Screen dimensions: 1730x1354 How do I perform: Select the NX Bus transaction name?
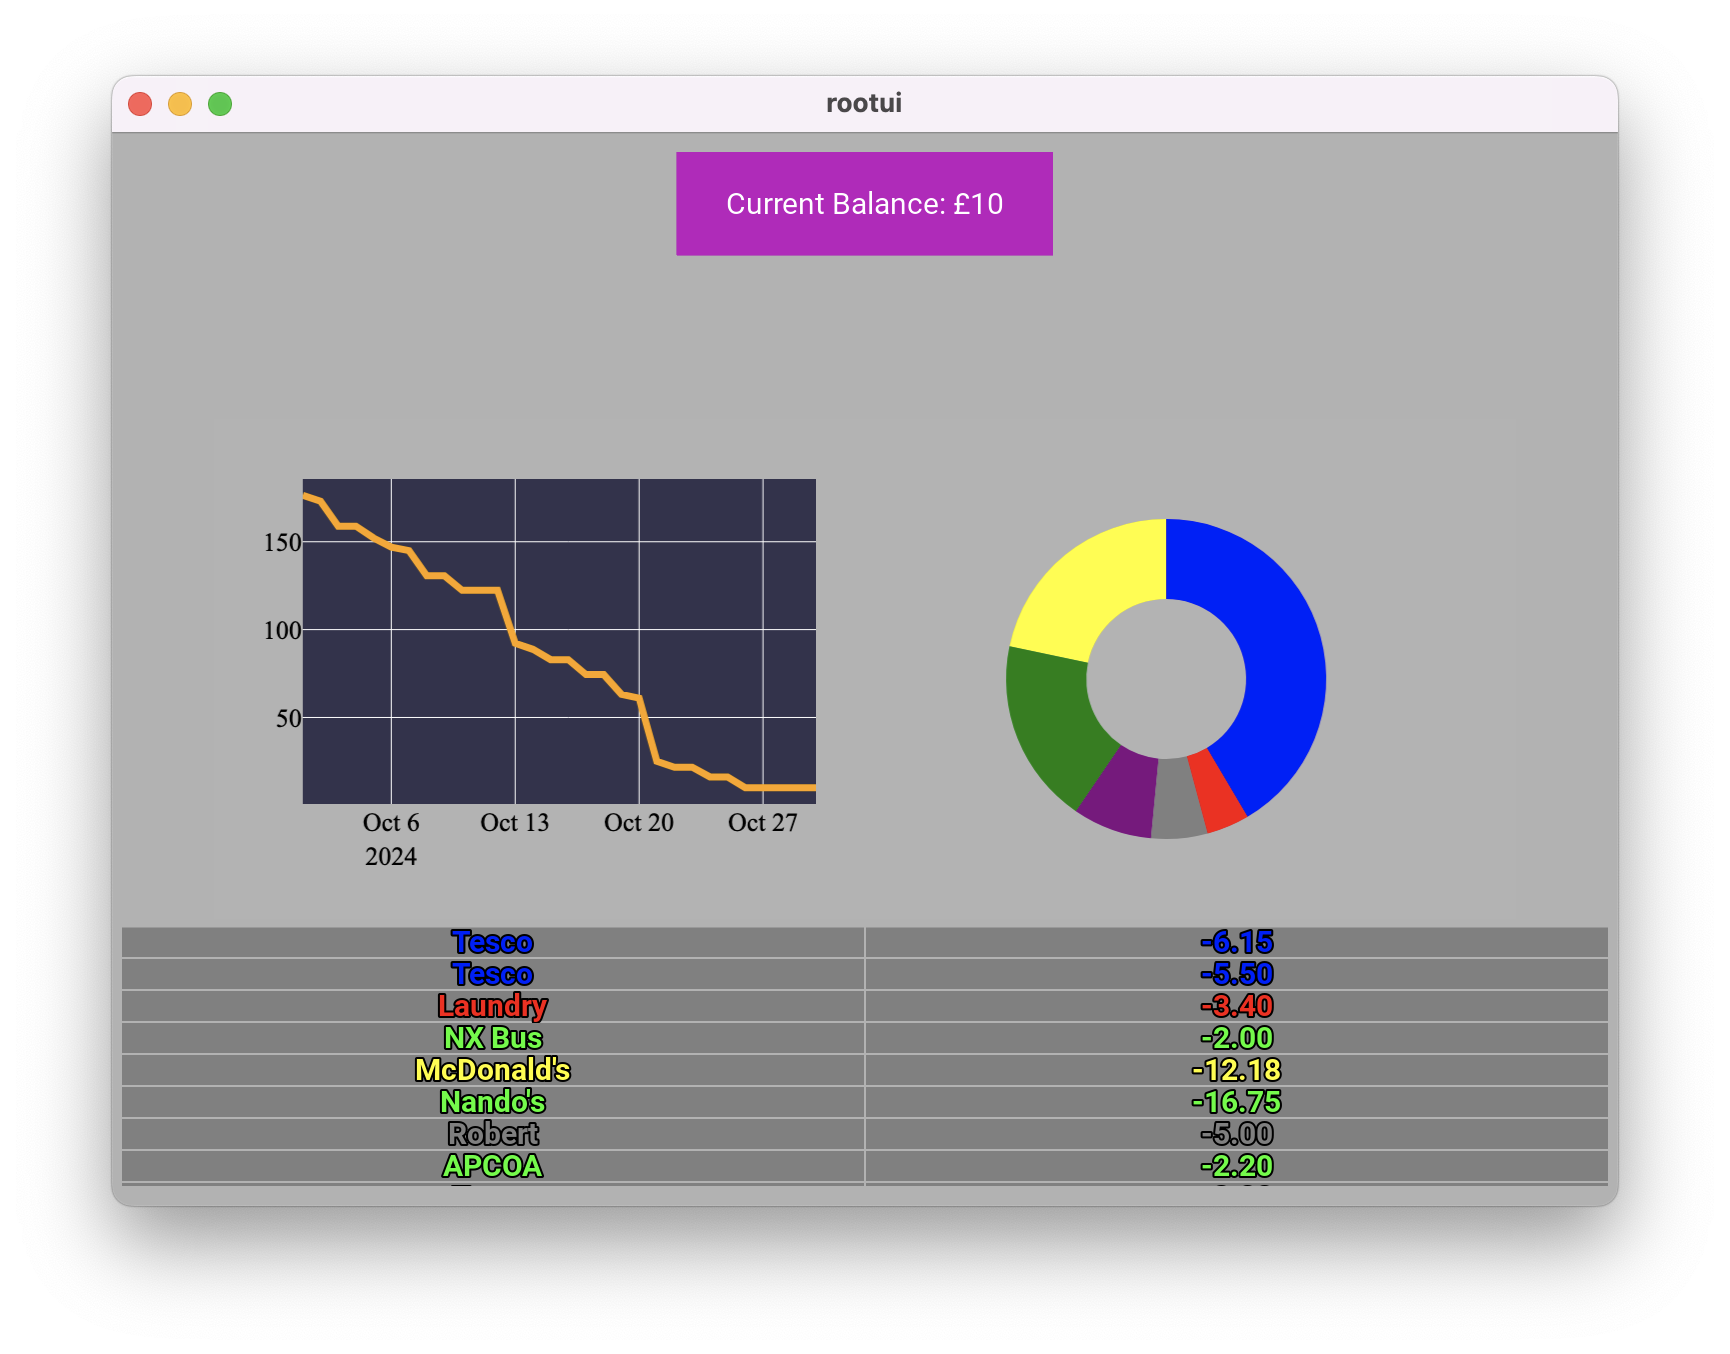492,1038
